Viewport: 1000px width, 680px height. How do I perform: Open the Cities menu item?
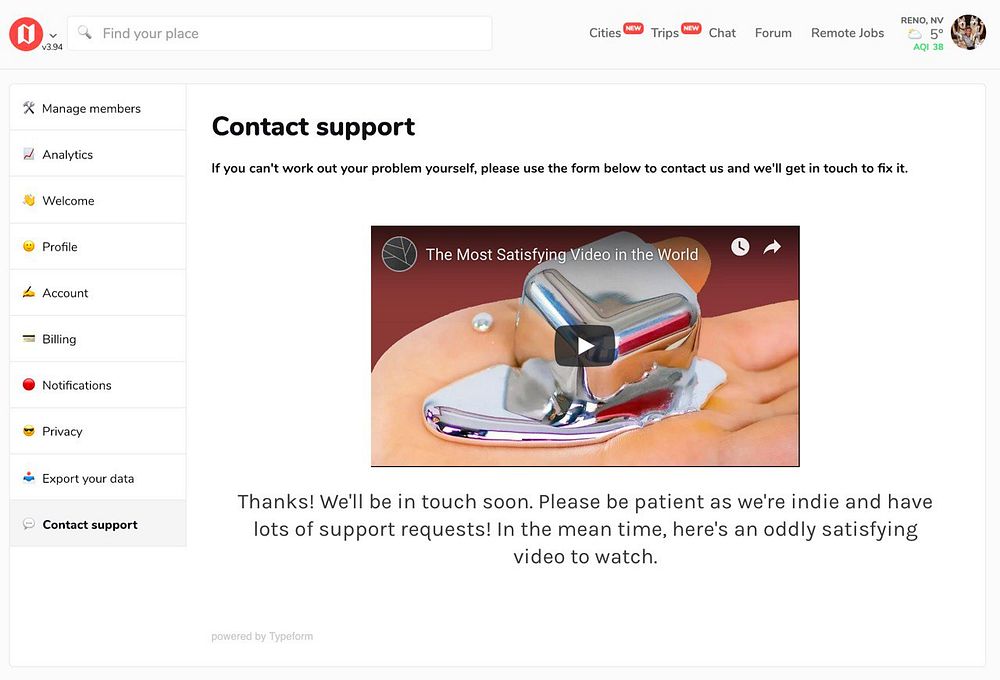[x=605, y=33]
